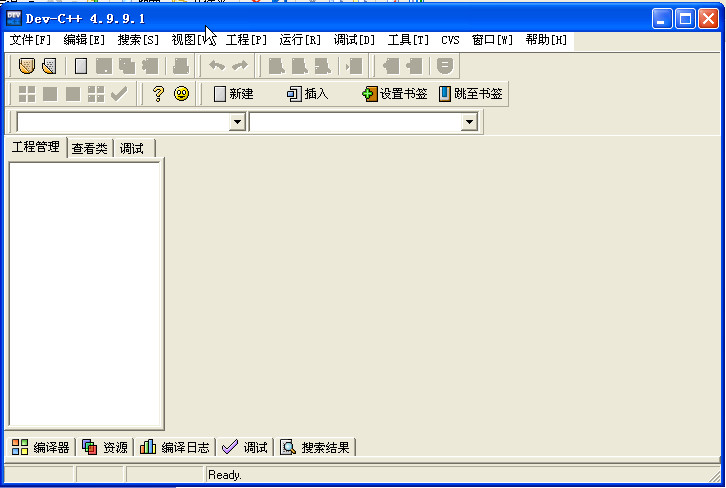
Task: Open the 调试 bottom tab with checkmark
Action: click(x=245, y=447)
